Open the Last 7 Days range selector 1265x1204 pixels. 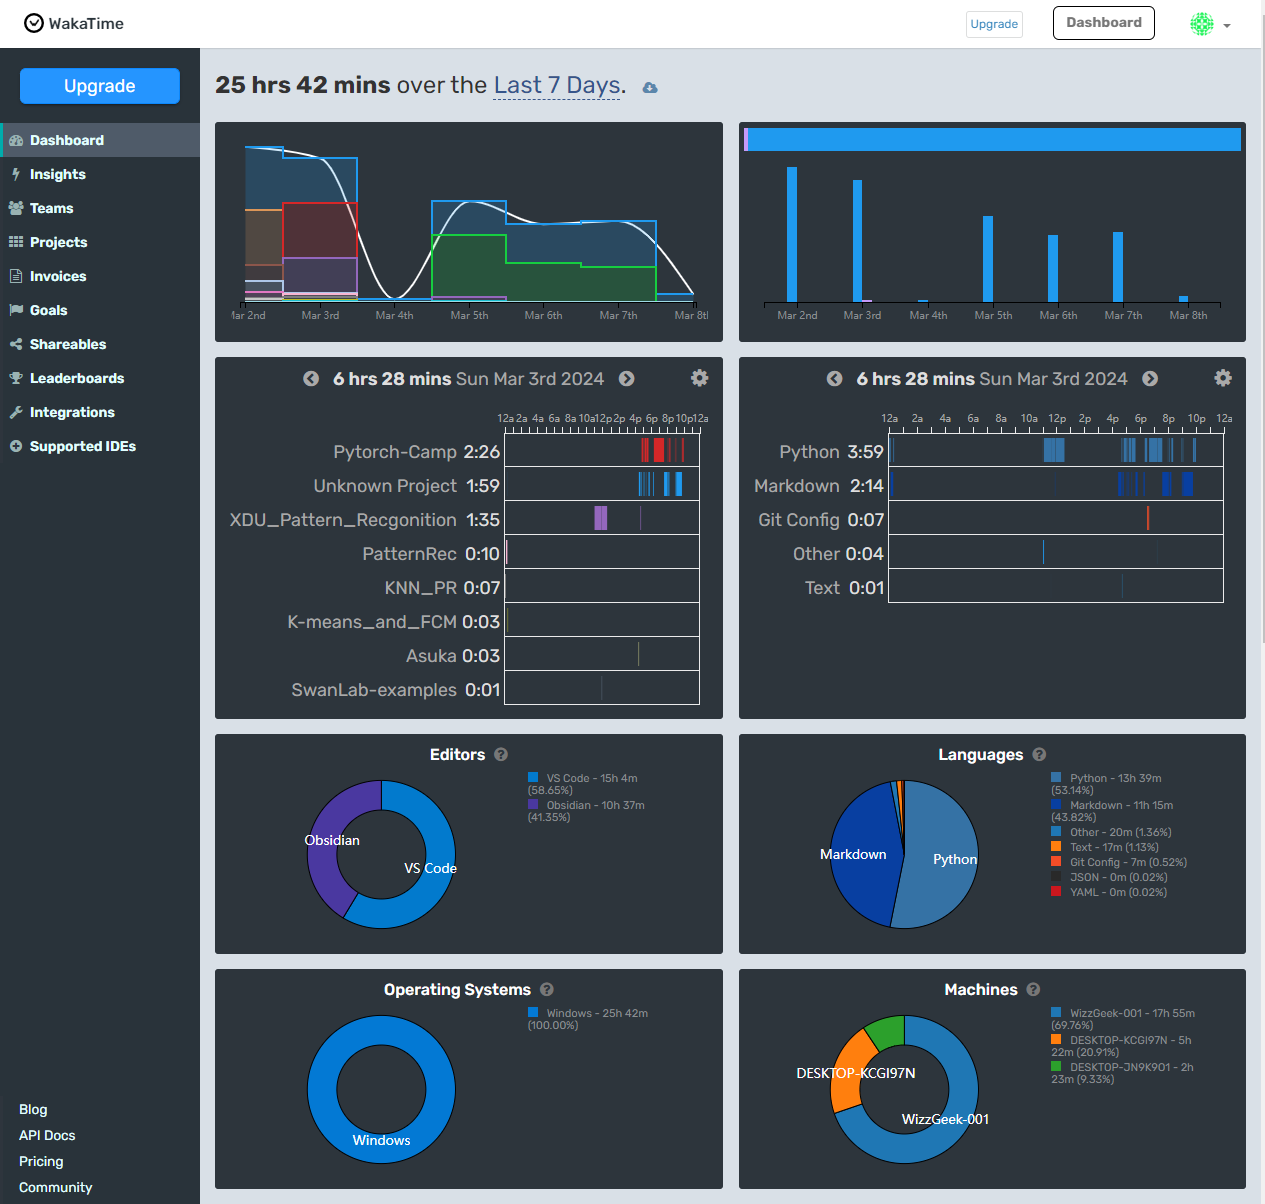point(557,86)
